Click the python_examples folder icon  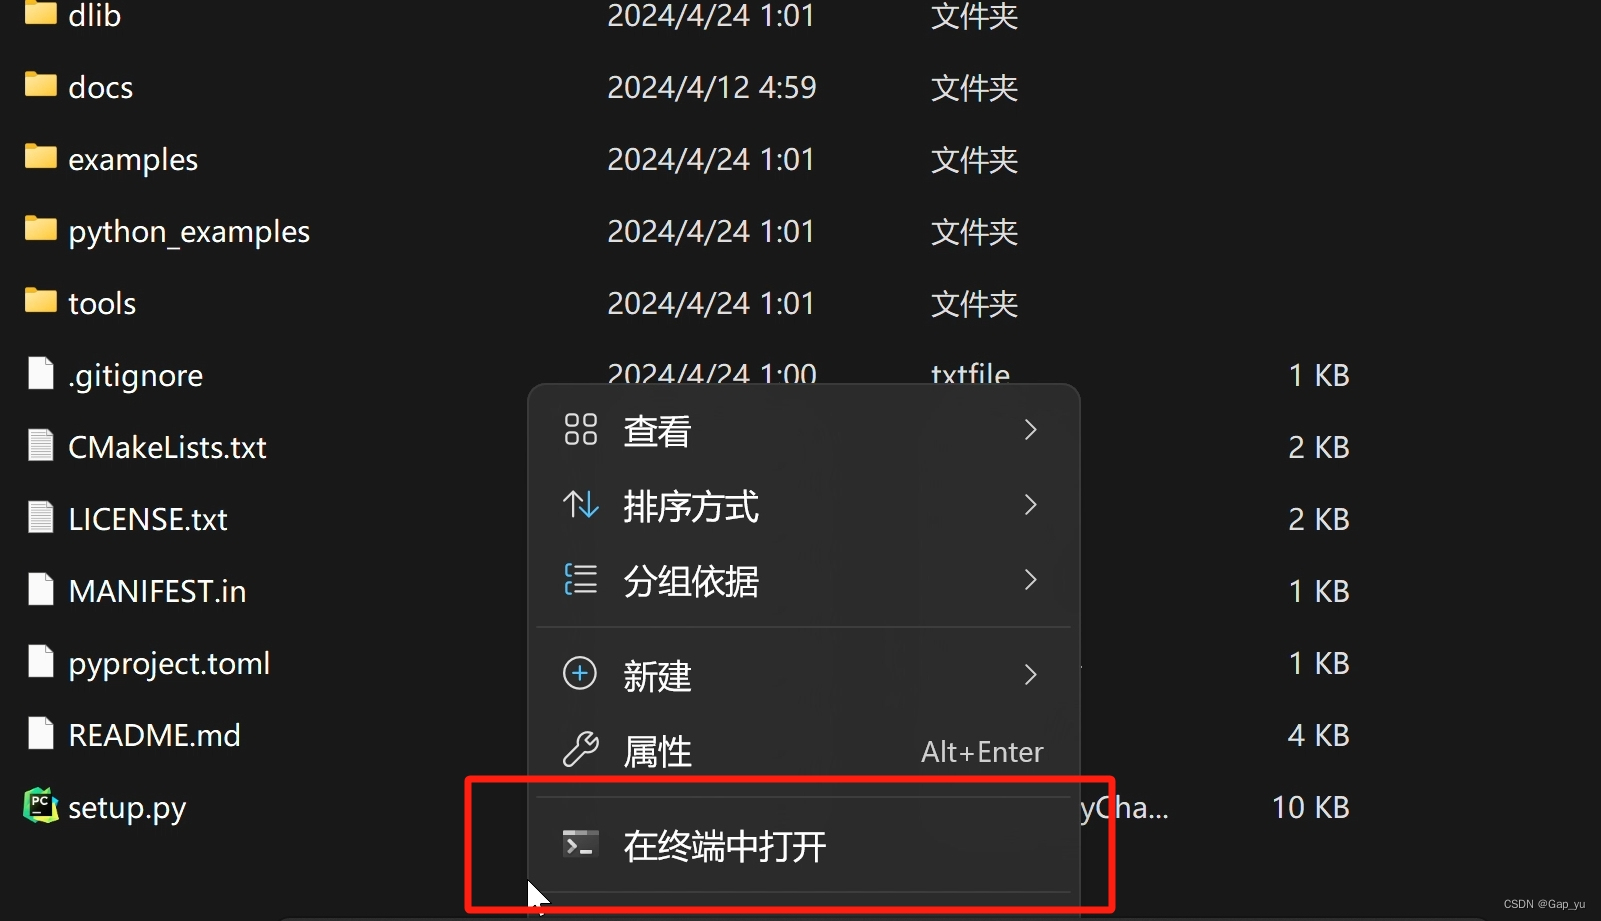[41, 228]
